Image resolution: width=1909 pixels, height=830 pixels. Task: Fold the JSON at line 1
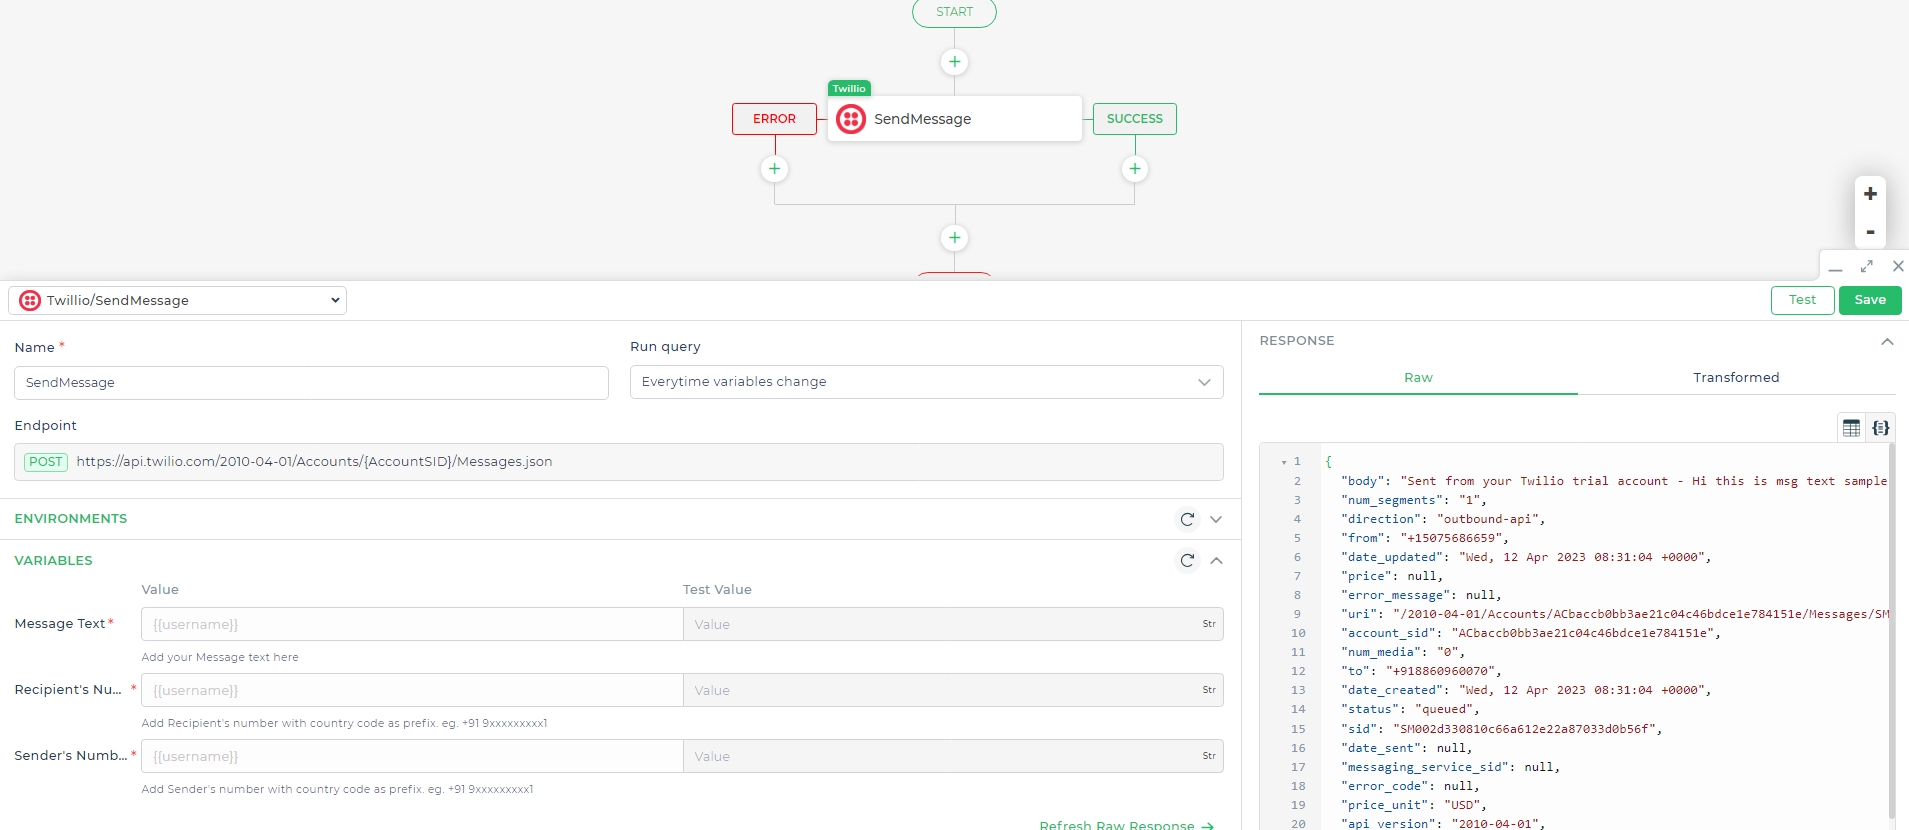coord(1283,462)
